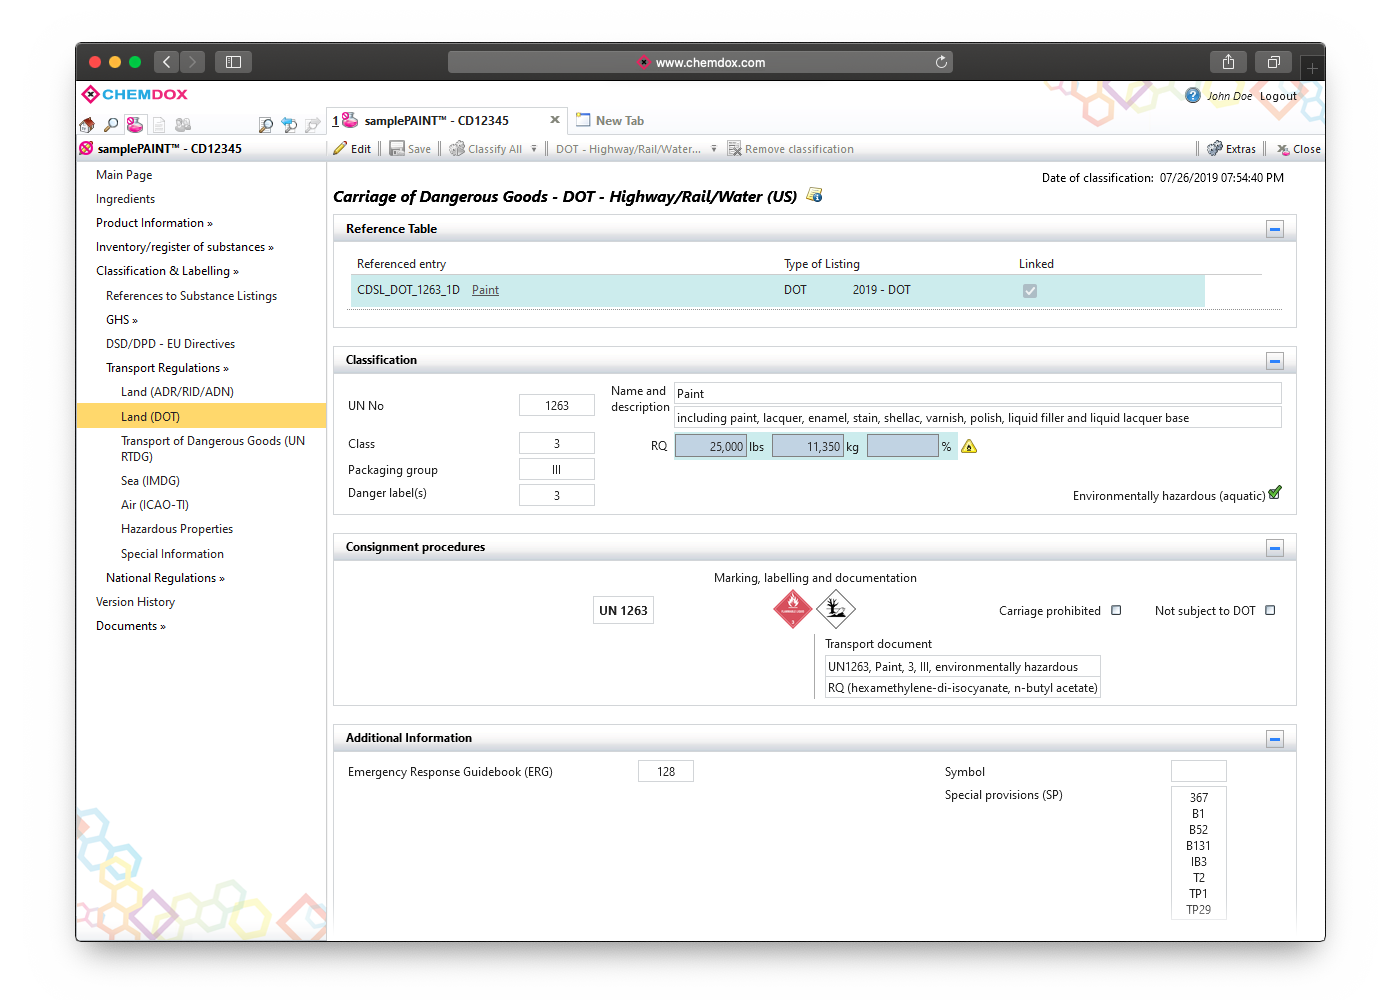Collapse the Reference Table section

(x=1275, y=229)
